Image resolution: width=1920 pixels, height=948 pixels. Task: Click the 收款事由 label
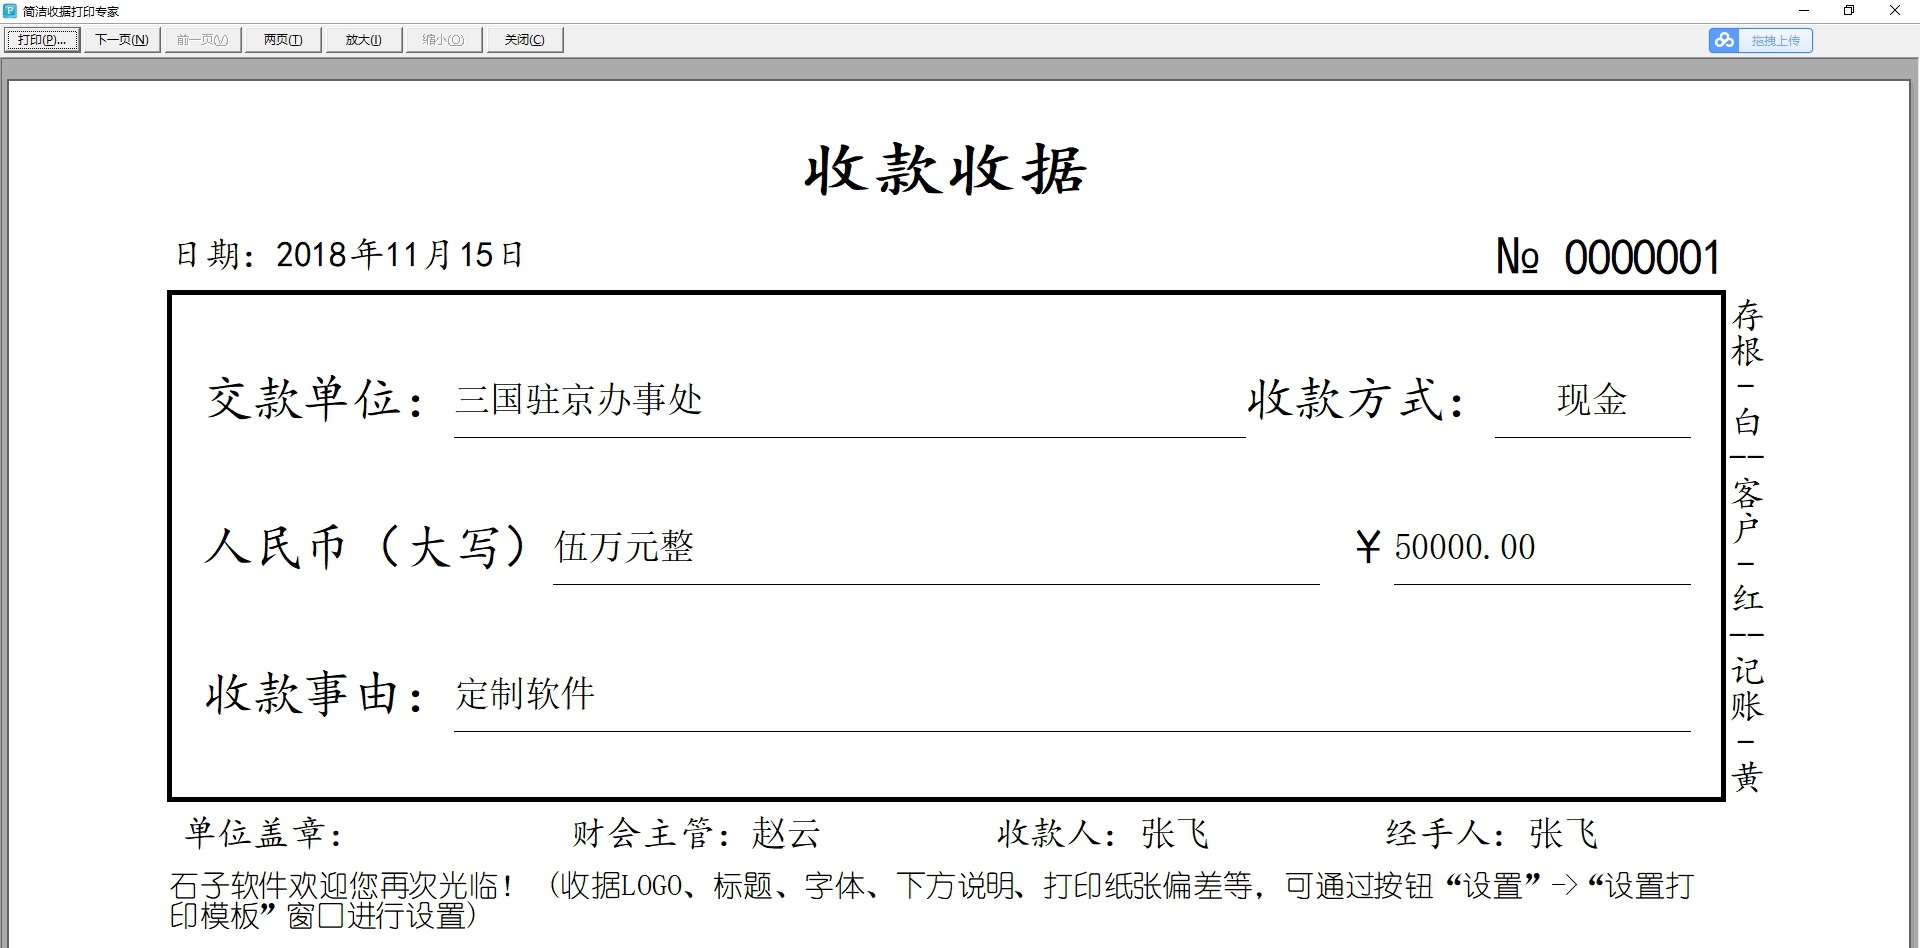pyautogui.click(x=315, y=694)
